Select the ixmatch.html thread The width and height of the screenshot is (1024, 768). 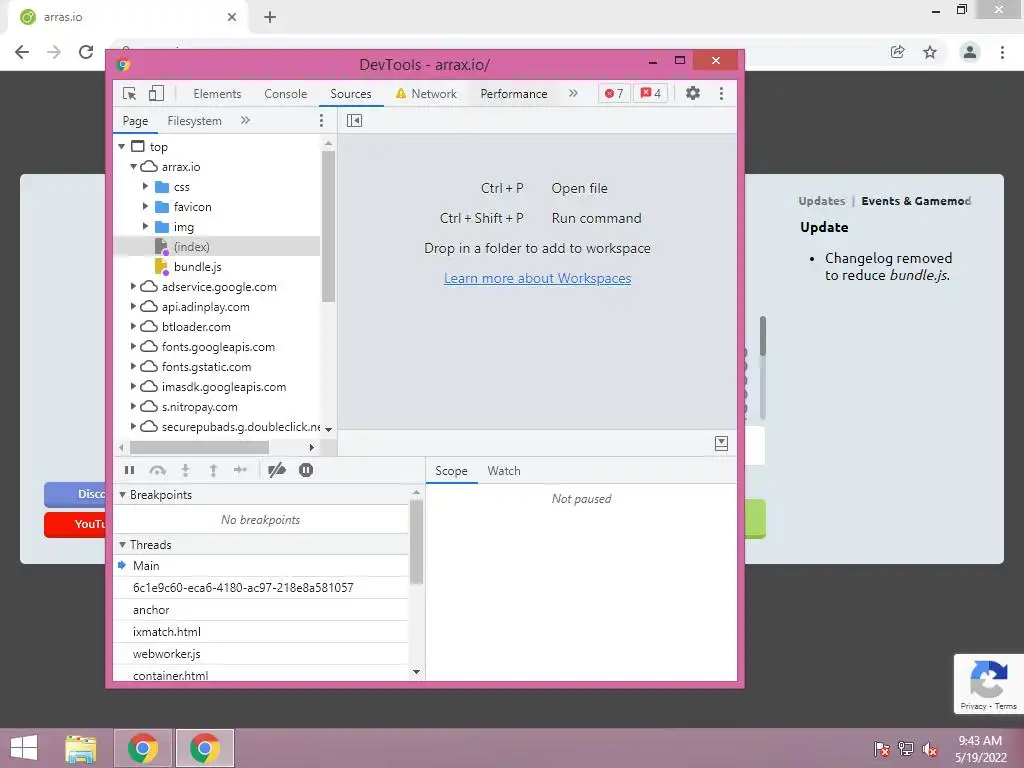click(261, 632)
